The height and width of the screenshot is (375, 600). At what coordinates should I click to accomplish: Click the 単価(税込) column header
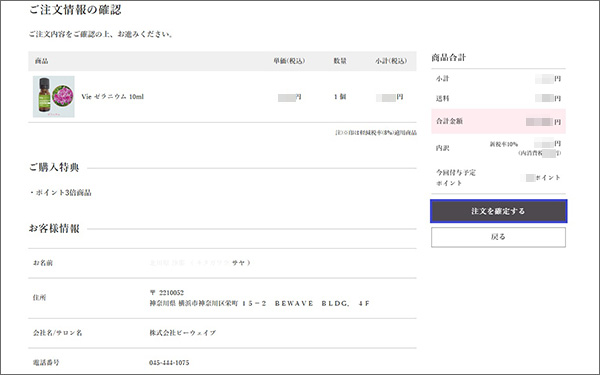[289, 61]
